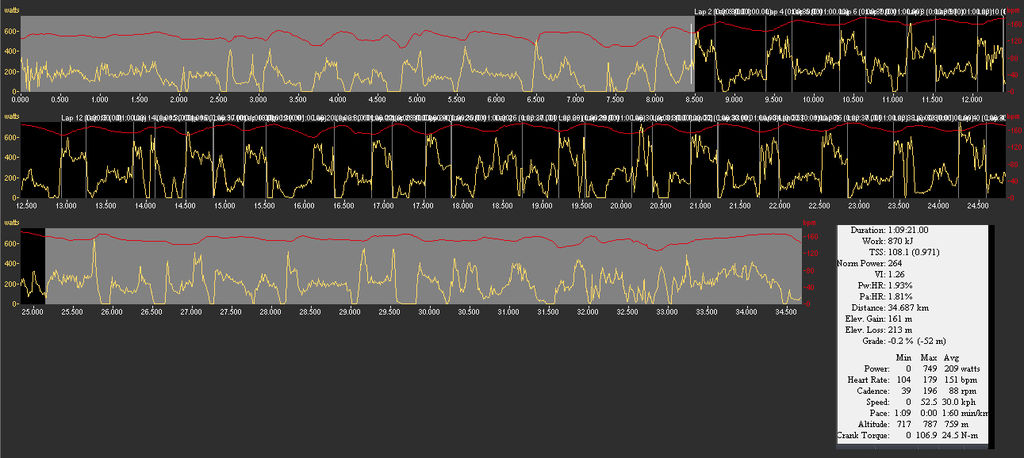Image resolution: width=1024 pixels, height=458 pixels.
Task: Click the 30.000 km tick on bottom chart
Action: coord(428,312)
